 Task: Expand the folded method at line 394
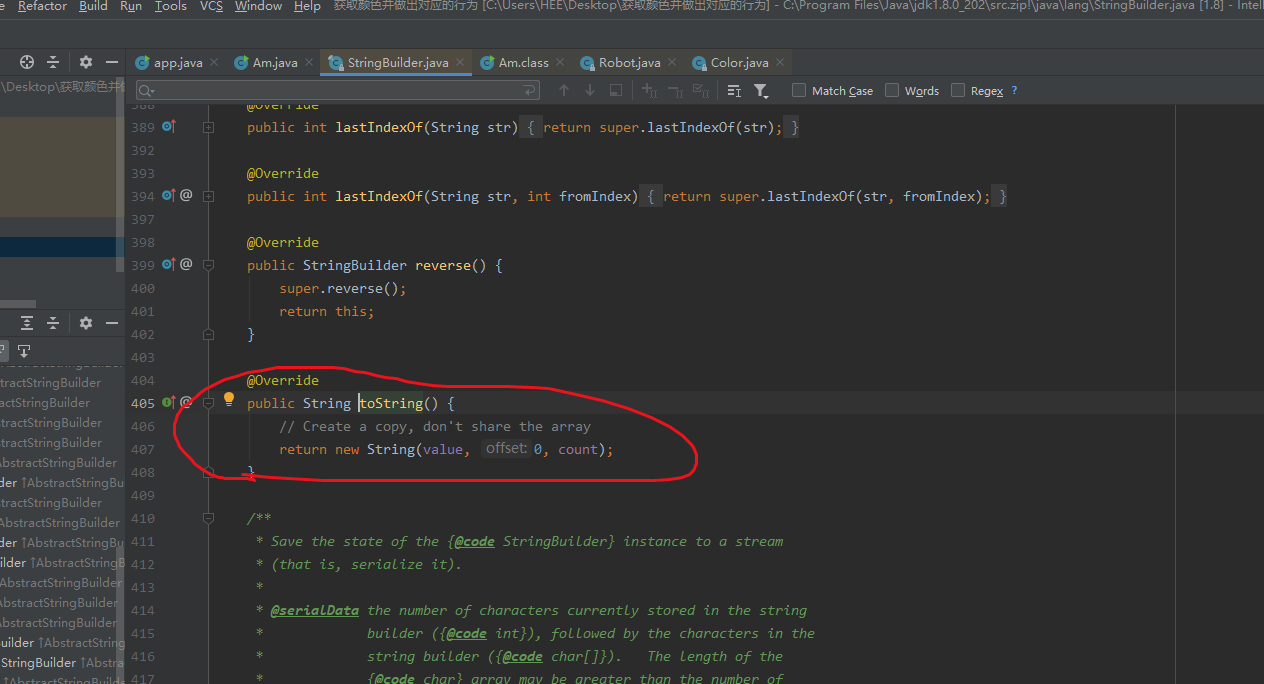click(x=208, y=197)
